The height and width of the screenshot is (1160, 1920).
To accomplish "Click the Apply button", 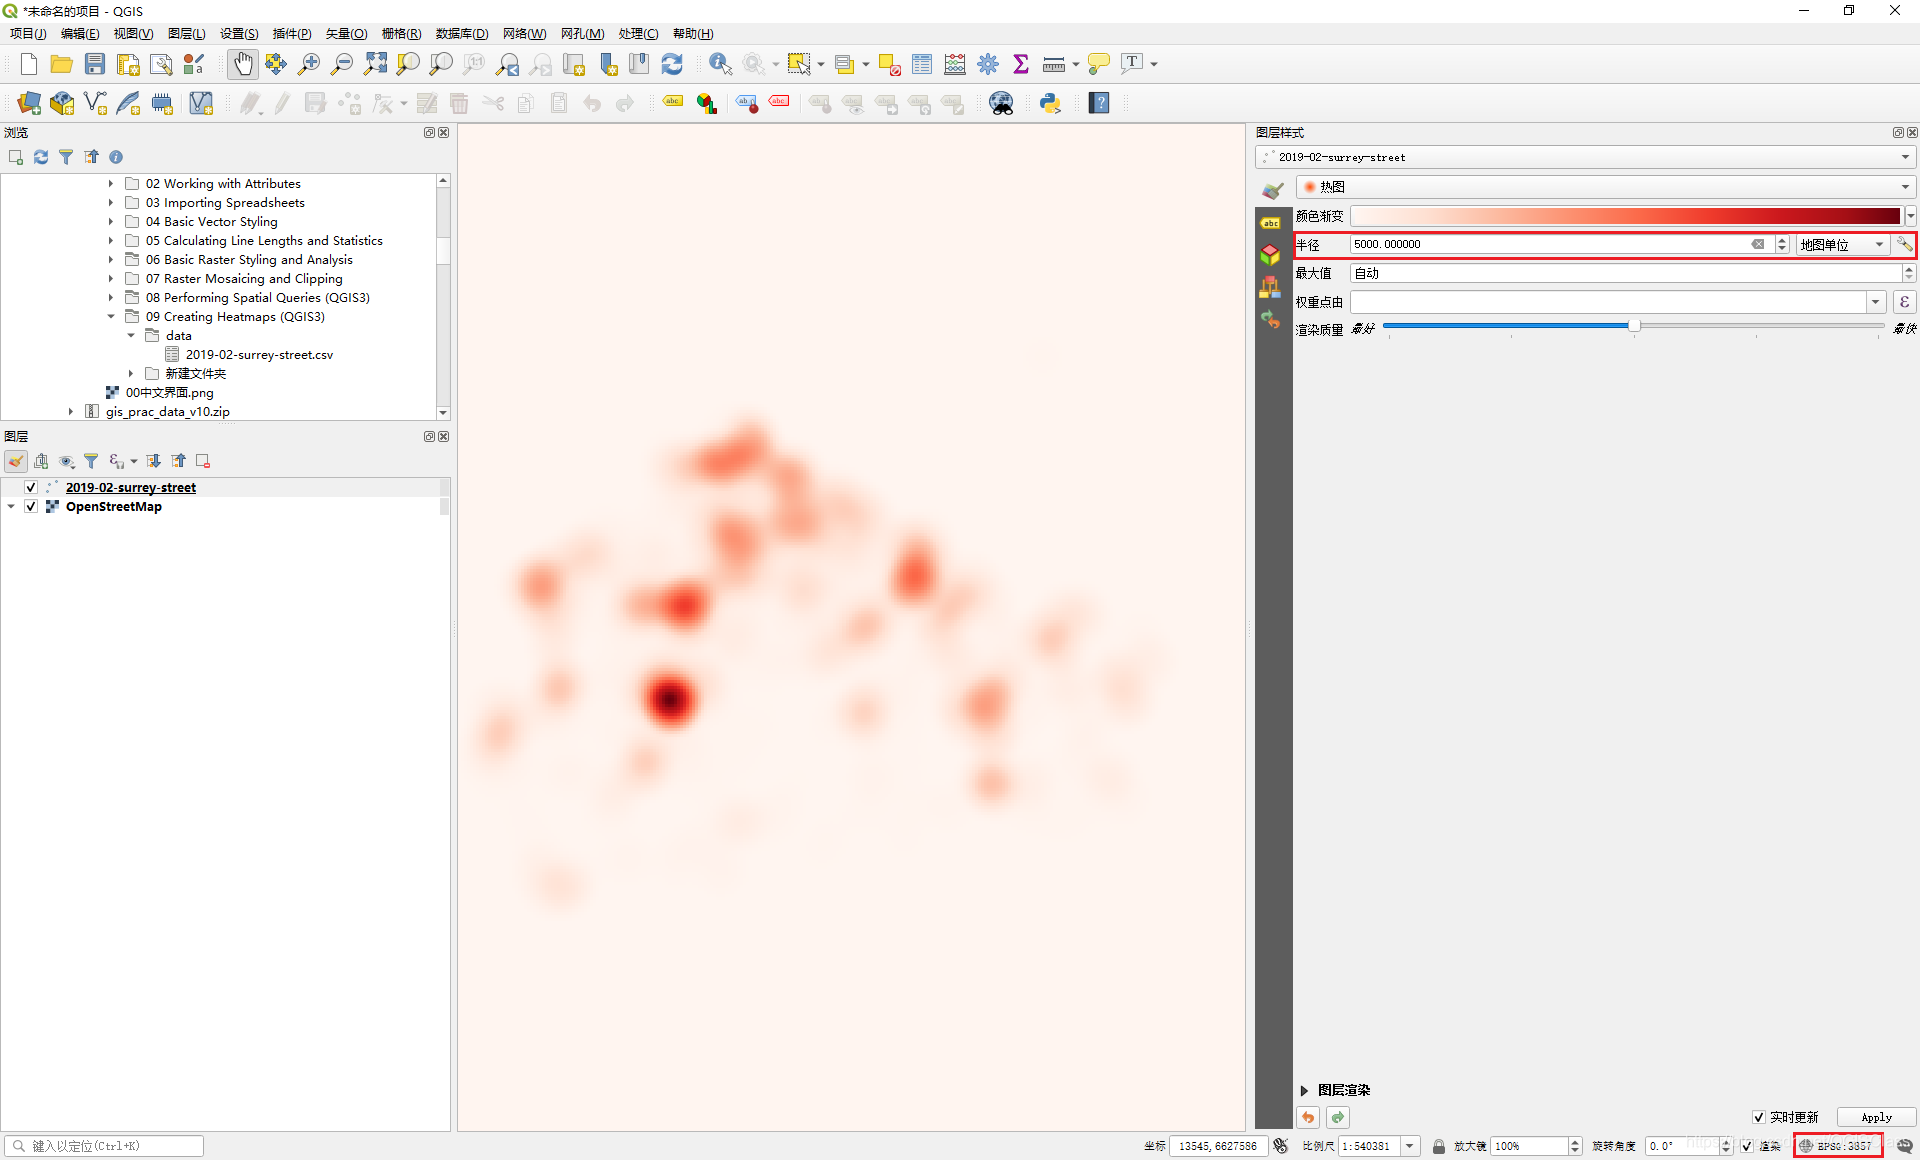I will pos(1876,1117).
